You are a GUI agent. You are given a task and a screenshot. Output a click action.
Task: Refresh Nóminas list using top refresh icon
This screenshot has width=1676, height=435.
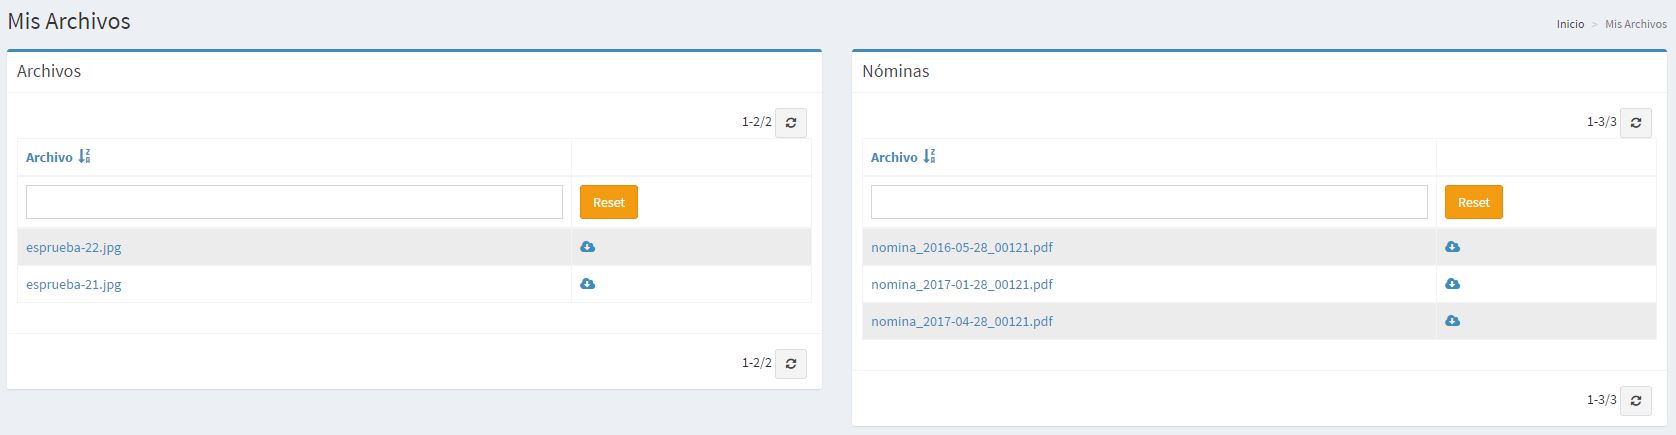point(1636,122)
